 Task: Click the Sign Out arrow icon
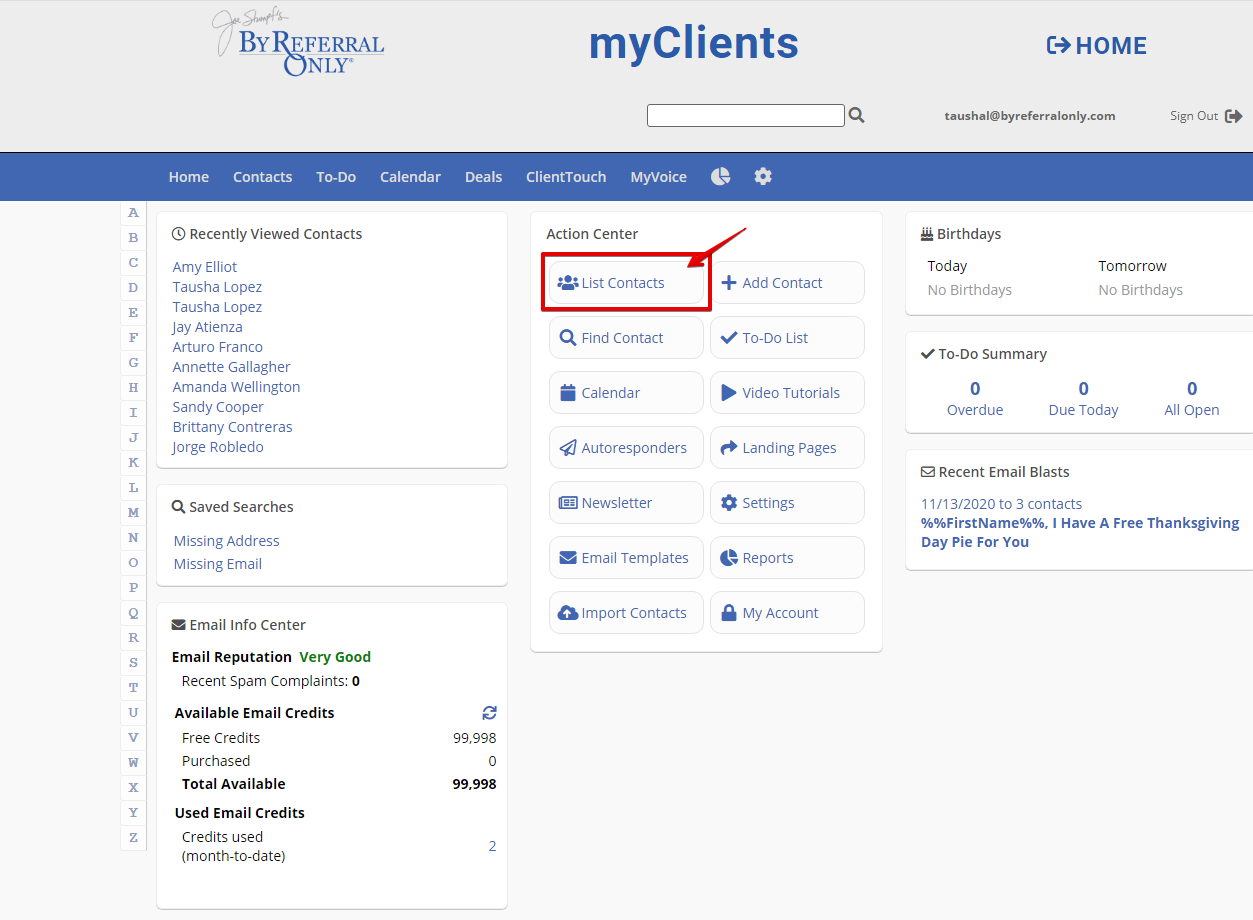[1233, 116]
